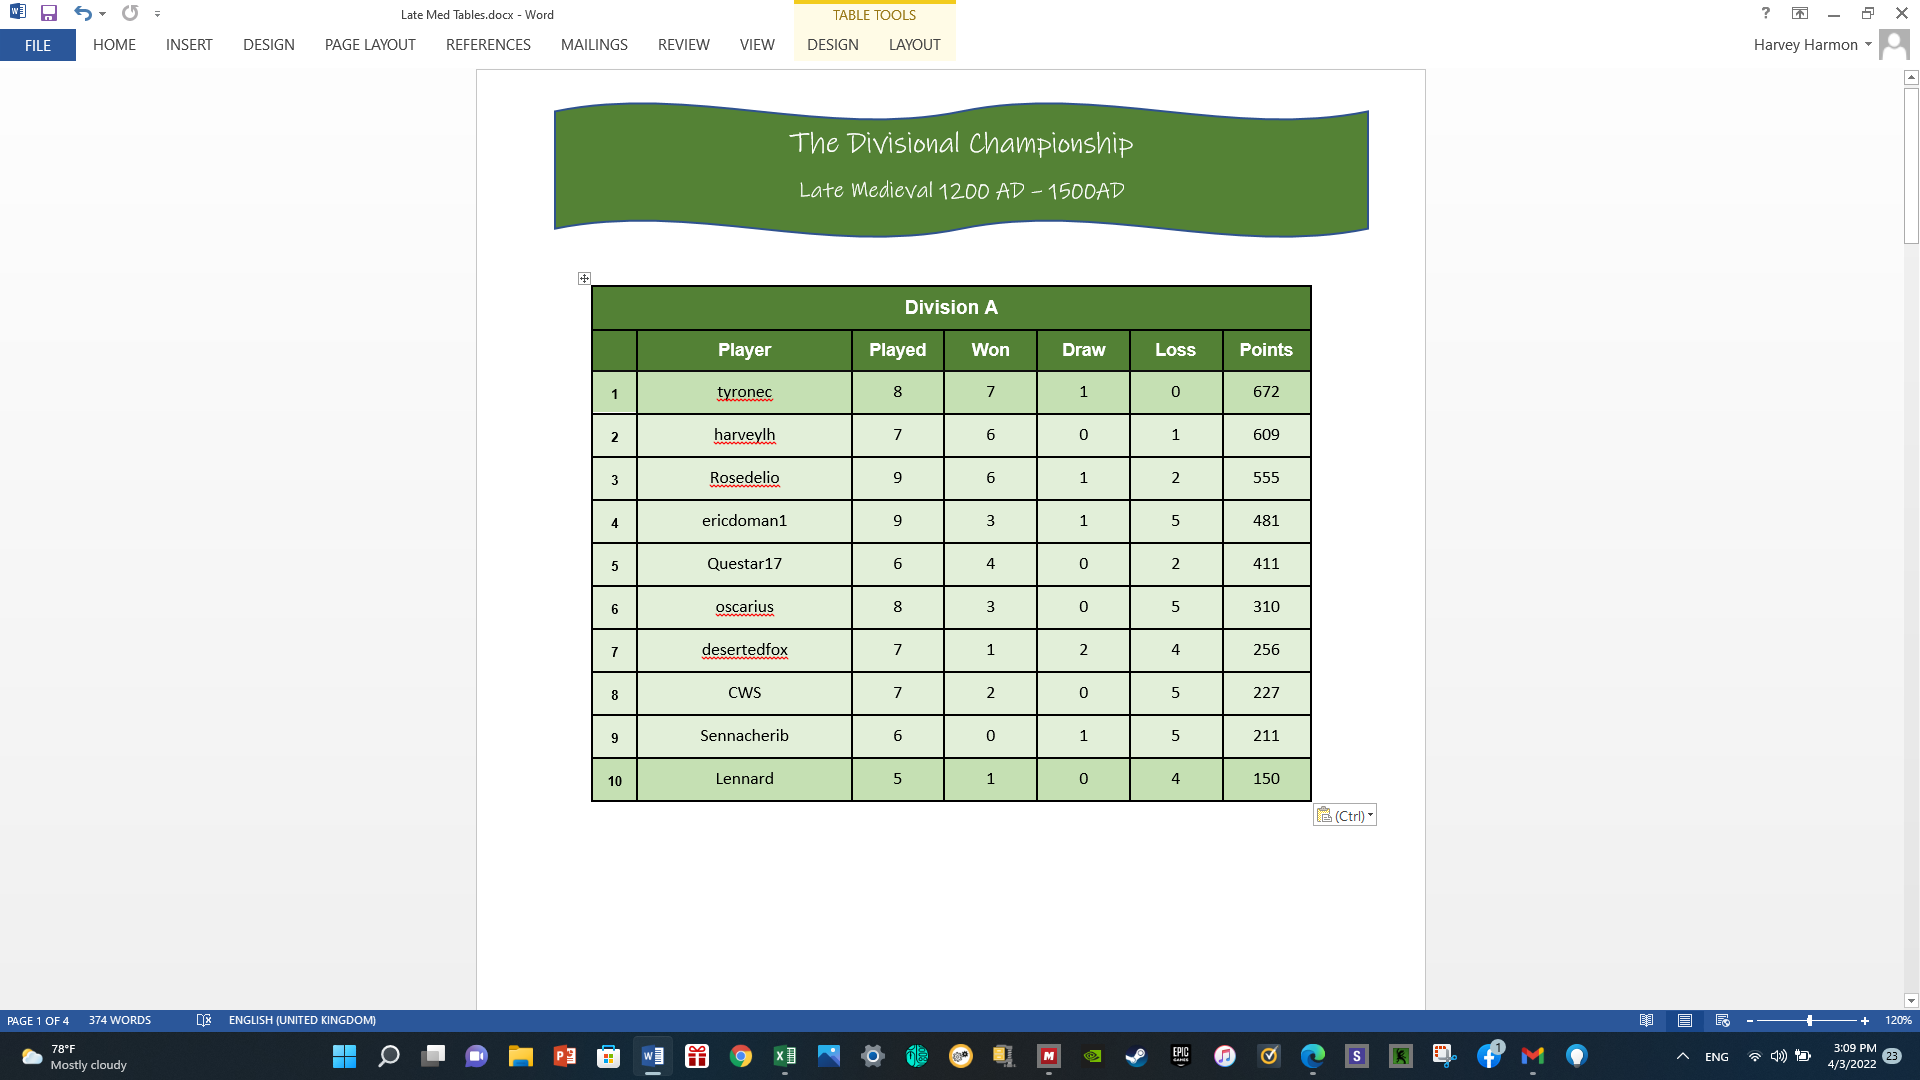Open the clock and date 3:09 PM
This screenshot has width=1920, height=1080.
tap(1854, 1056)
